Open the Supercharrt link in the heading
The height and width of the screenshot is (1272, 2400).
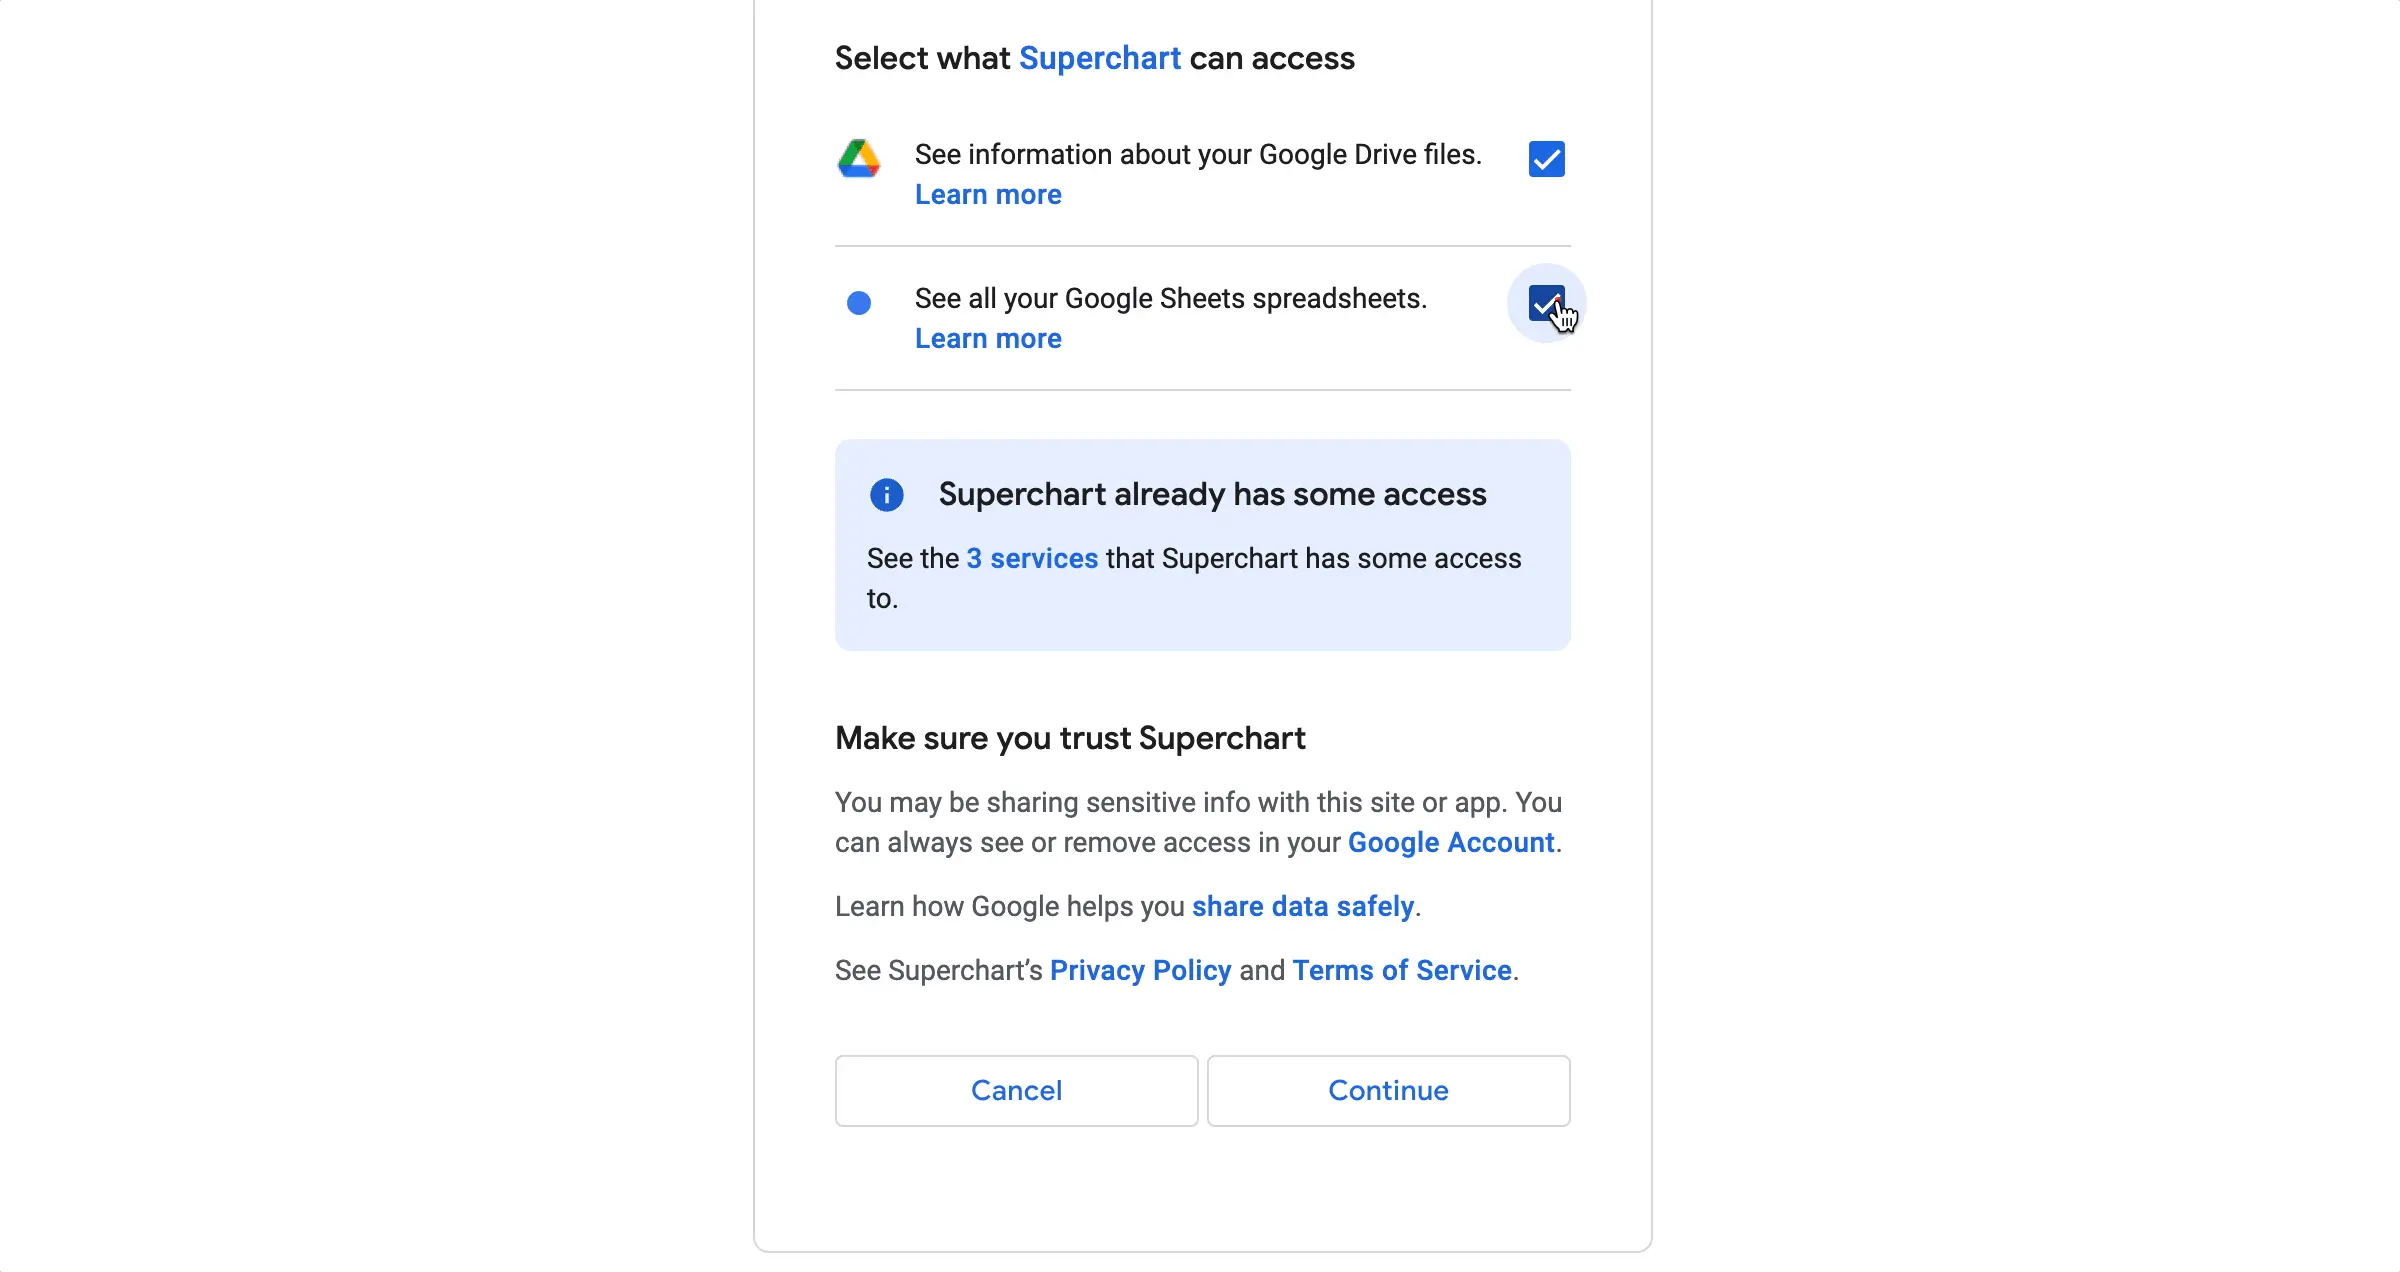pyautogui.click(x=1100, y=58)
